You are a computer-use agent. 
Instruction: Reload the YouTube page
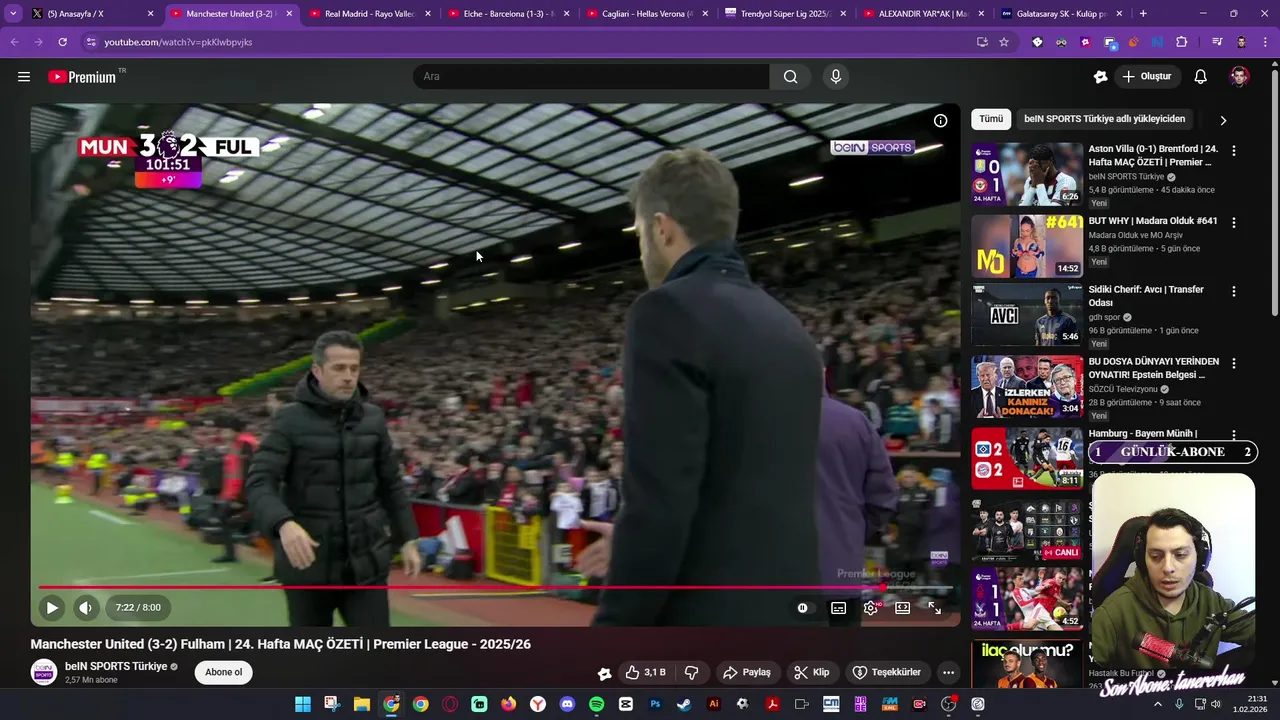click(62, 42)
